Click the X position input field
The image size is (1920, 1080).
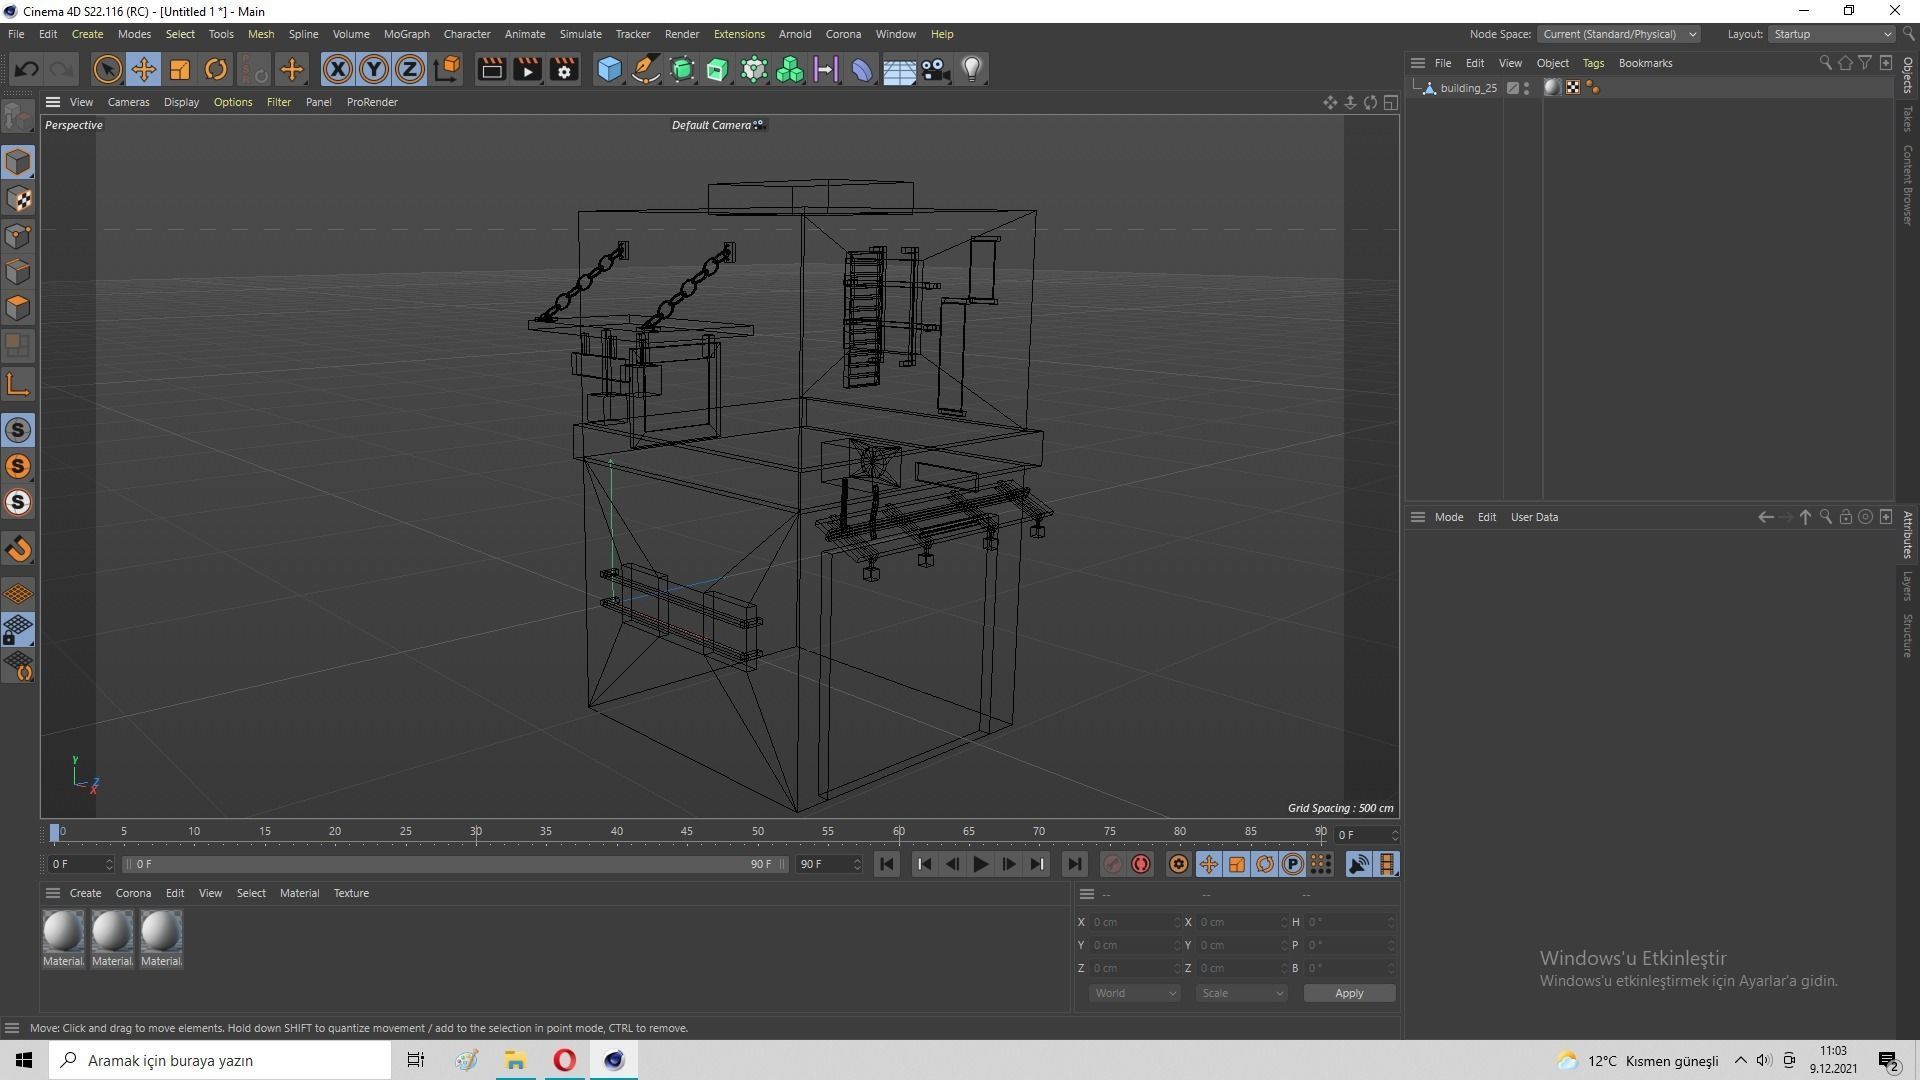1132,922
